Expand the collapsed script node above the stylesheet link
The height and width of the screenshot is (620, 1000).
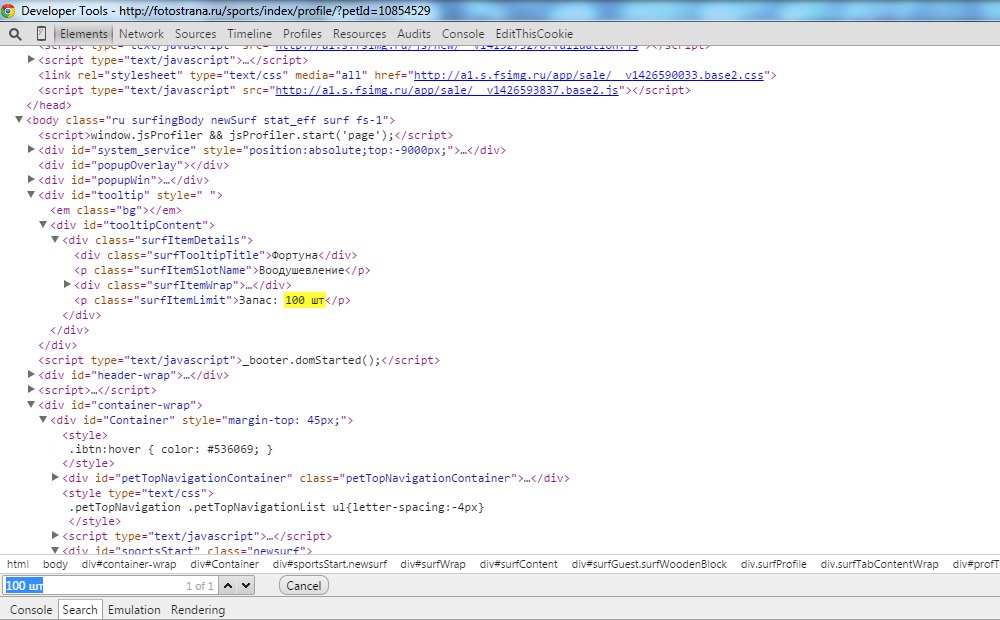(x=31, y=59)
